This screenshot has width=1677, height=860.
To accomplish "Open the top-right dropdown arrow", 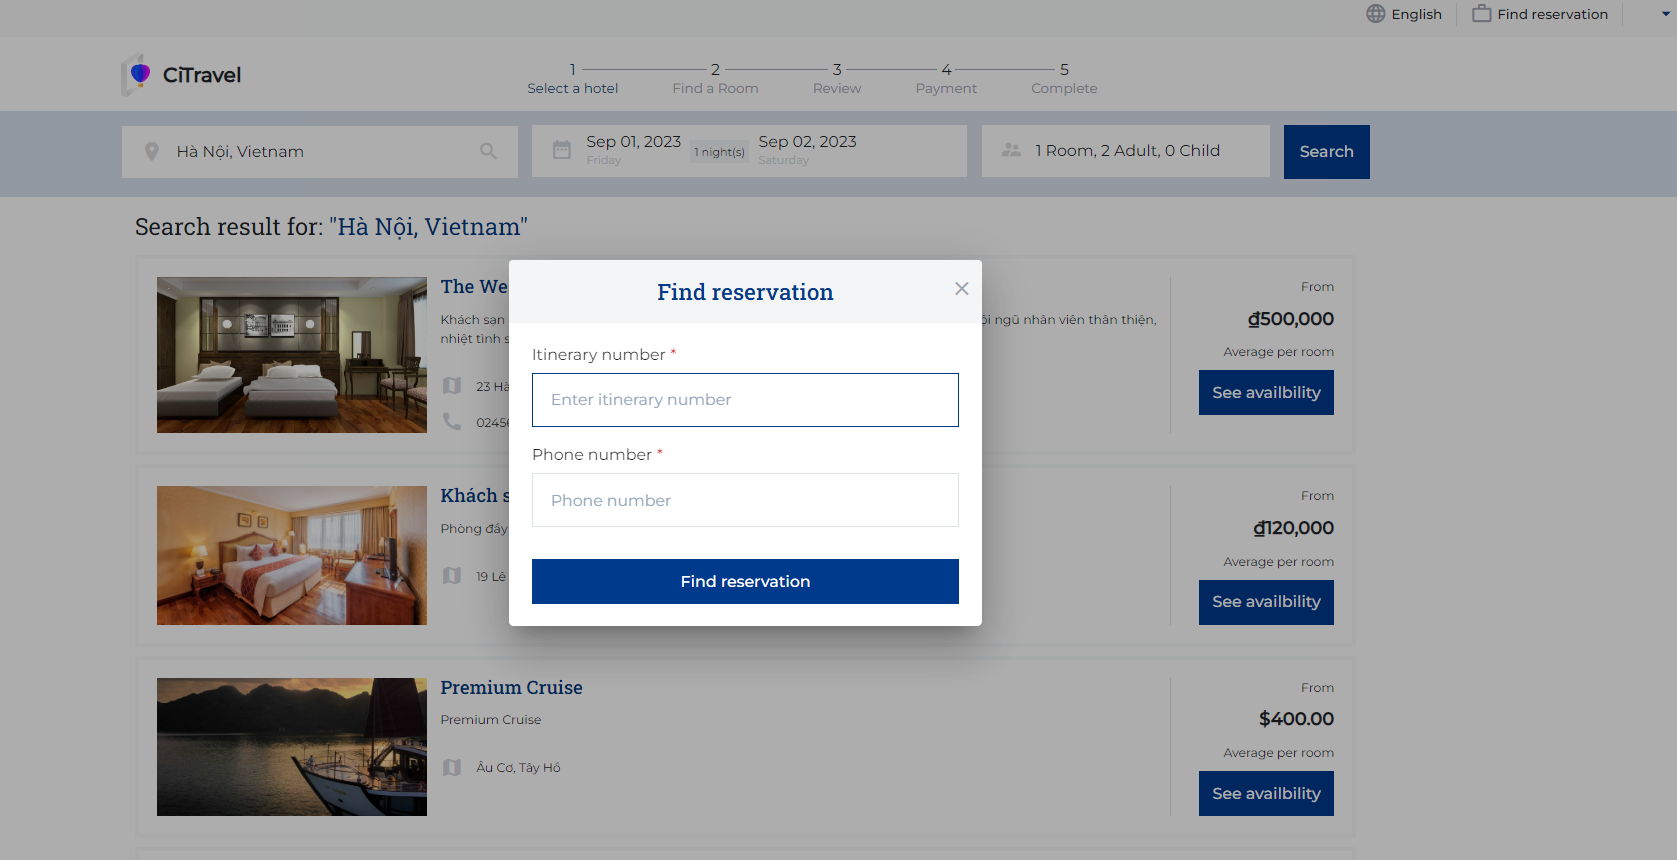I will [1666, 14].
